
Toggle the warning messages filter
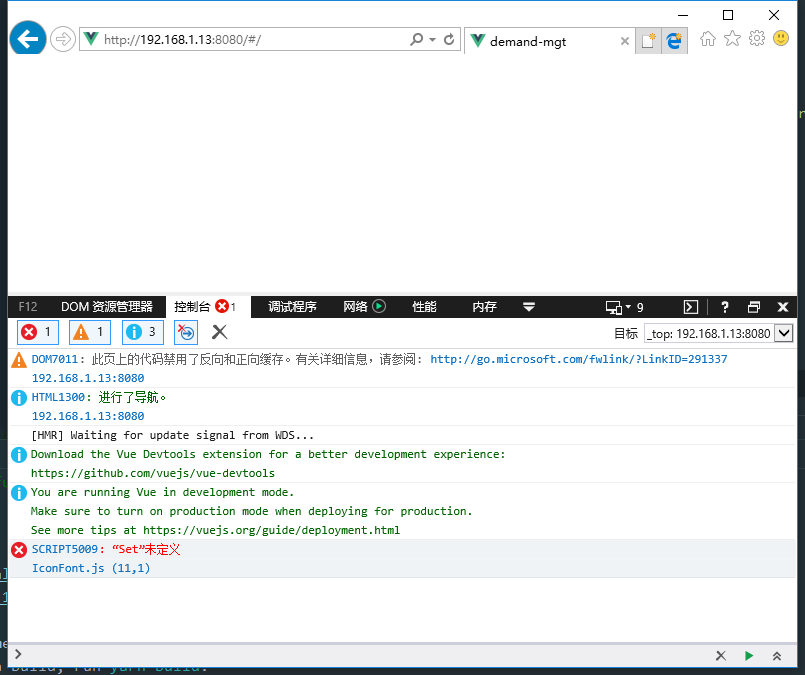pyautogui.click(x=90, y=332)
